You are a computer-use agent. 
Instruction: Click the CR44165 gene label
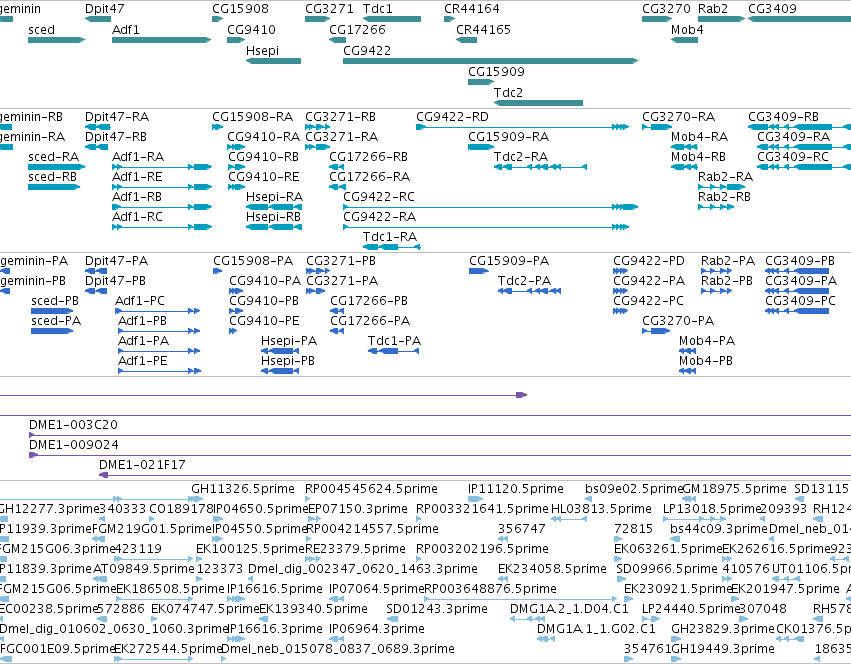pos(483,30)
